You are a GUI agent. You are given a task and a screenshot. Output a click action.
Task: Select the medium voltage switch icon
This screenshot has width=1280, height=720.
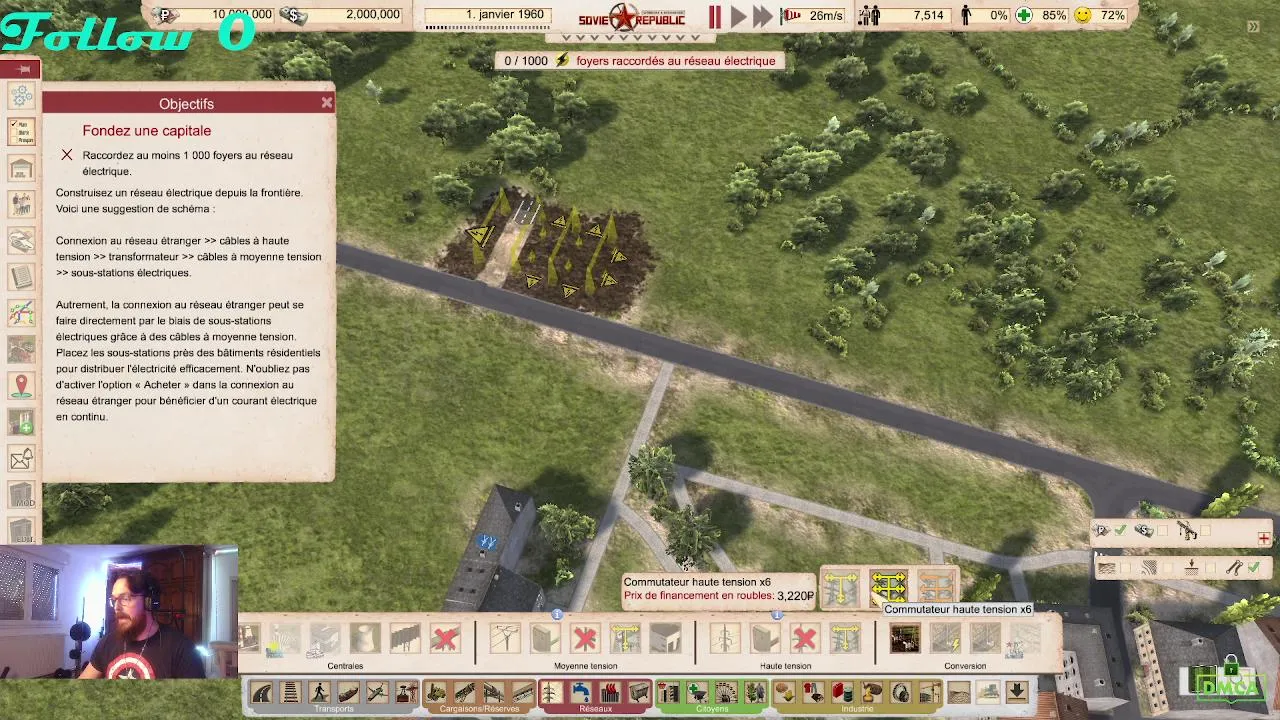point(625,638)
